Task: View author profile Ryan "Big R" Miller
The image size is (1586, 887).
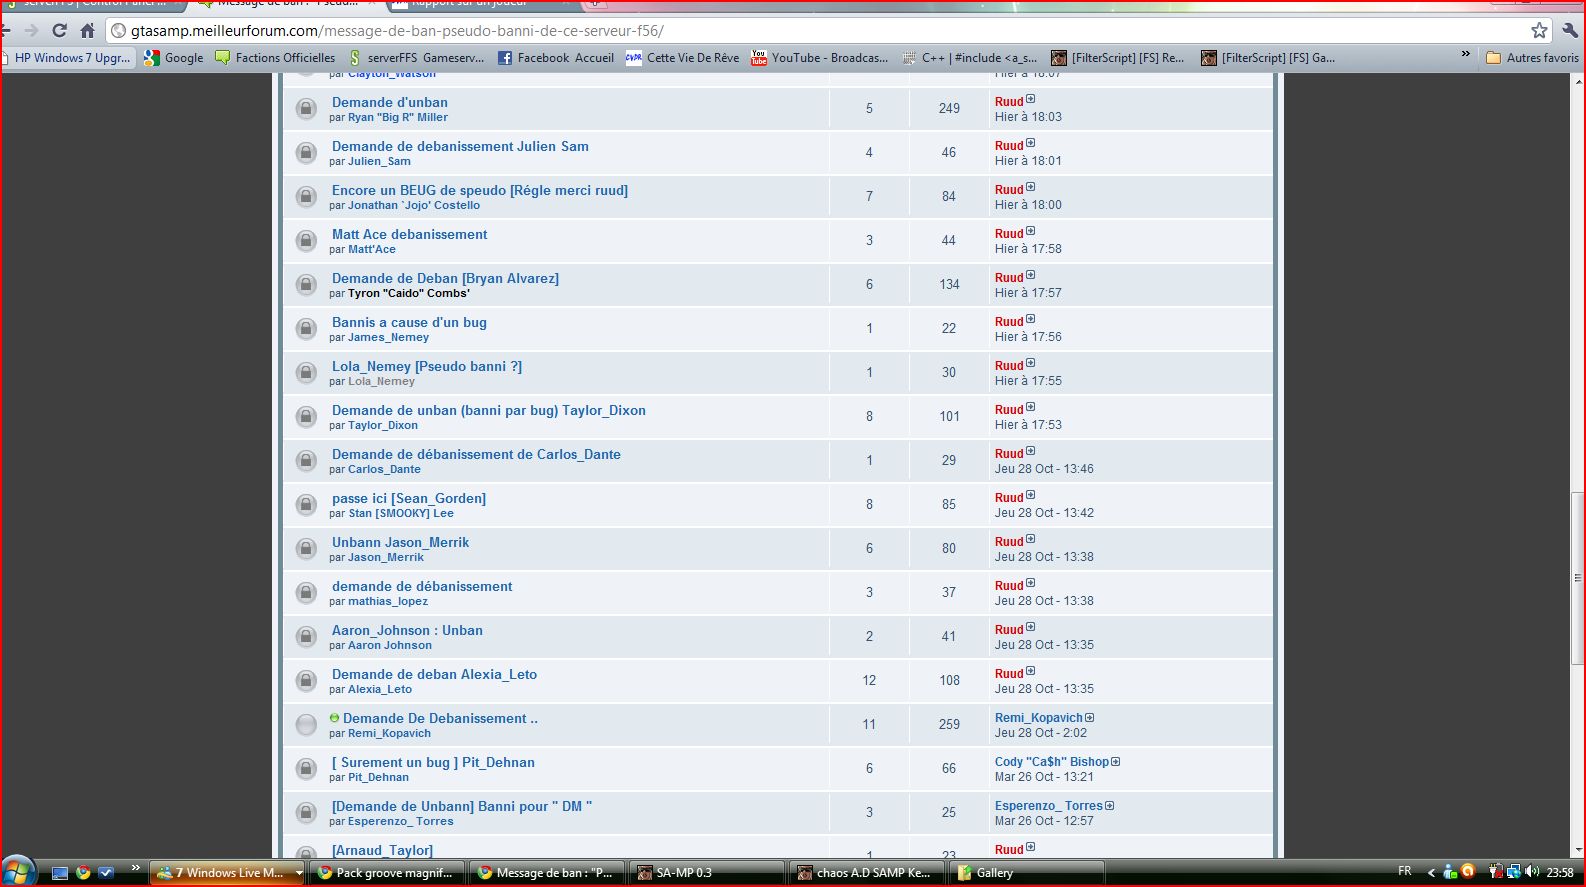Action: [x=398, y=117]
